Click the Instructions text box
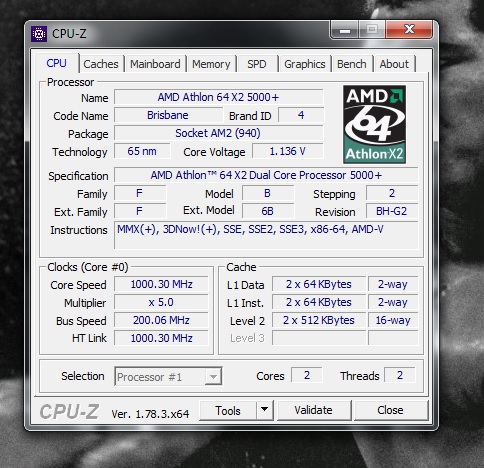The image size is (484, 468). [266, 235]
